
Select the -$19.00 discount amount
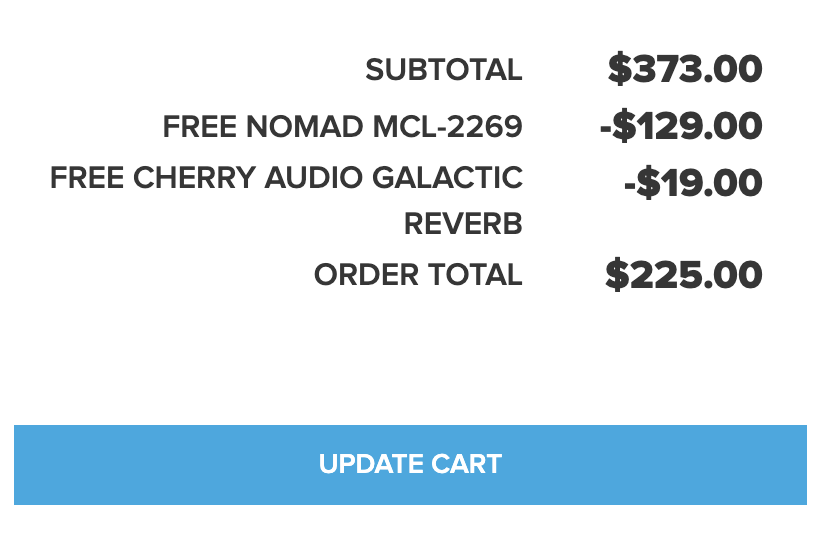692,183
